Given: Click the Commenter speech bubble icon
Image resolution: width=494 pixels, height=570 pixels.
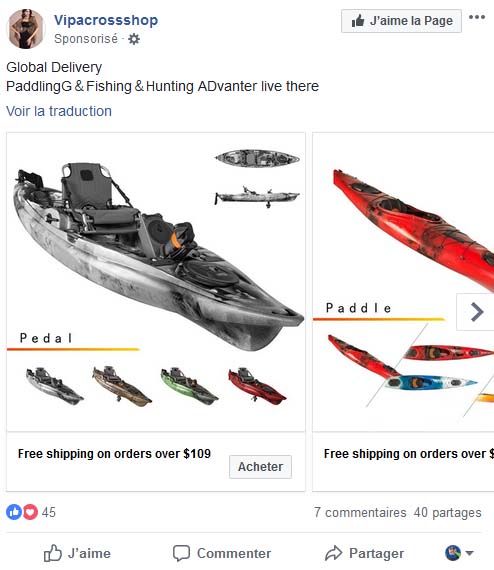Looking at the screenshot, I should tap(181, 553).
